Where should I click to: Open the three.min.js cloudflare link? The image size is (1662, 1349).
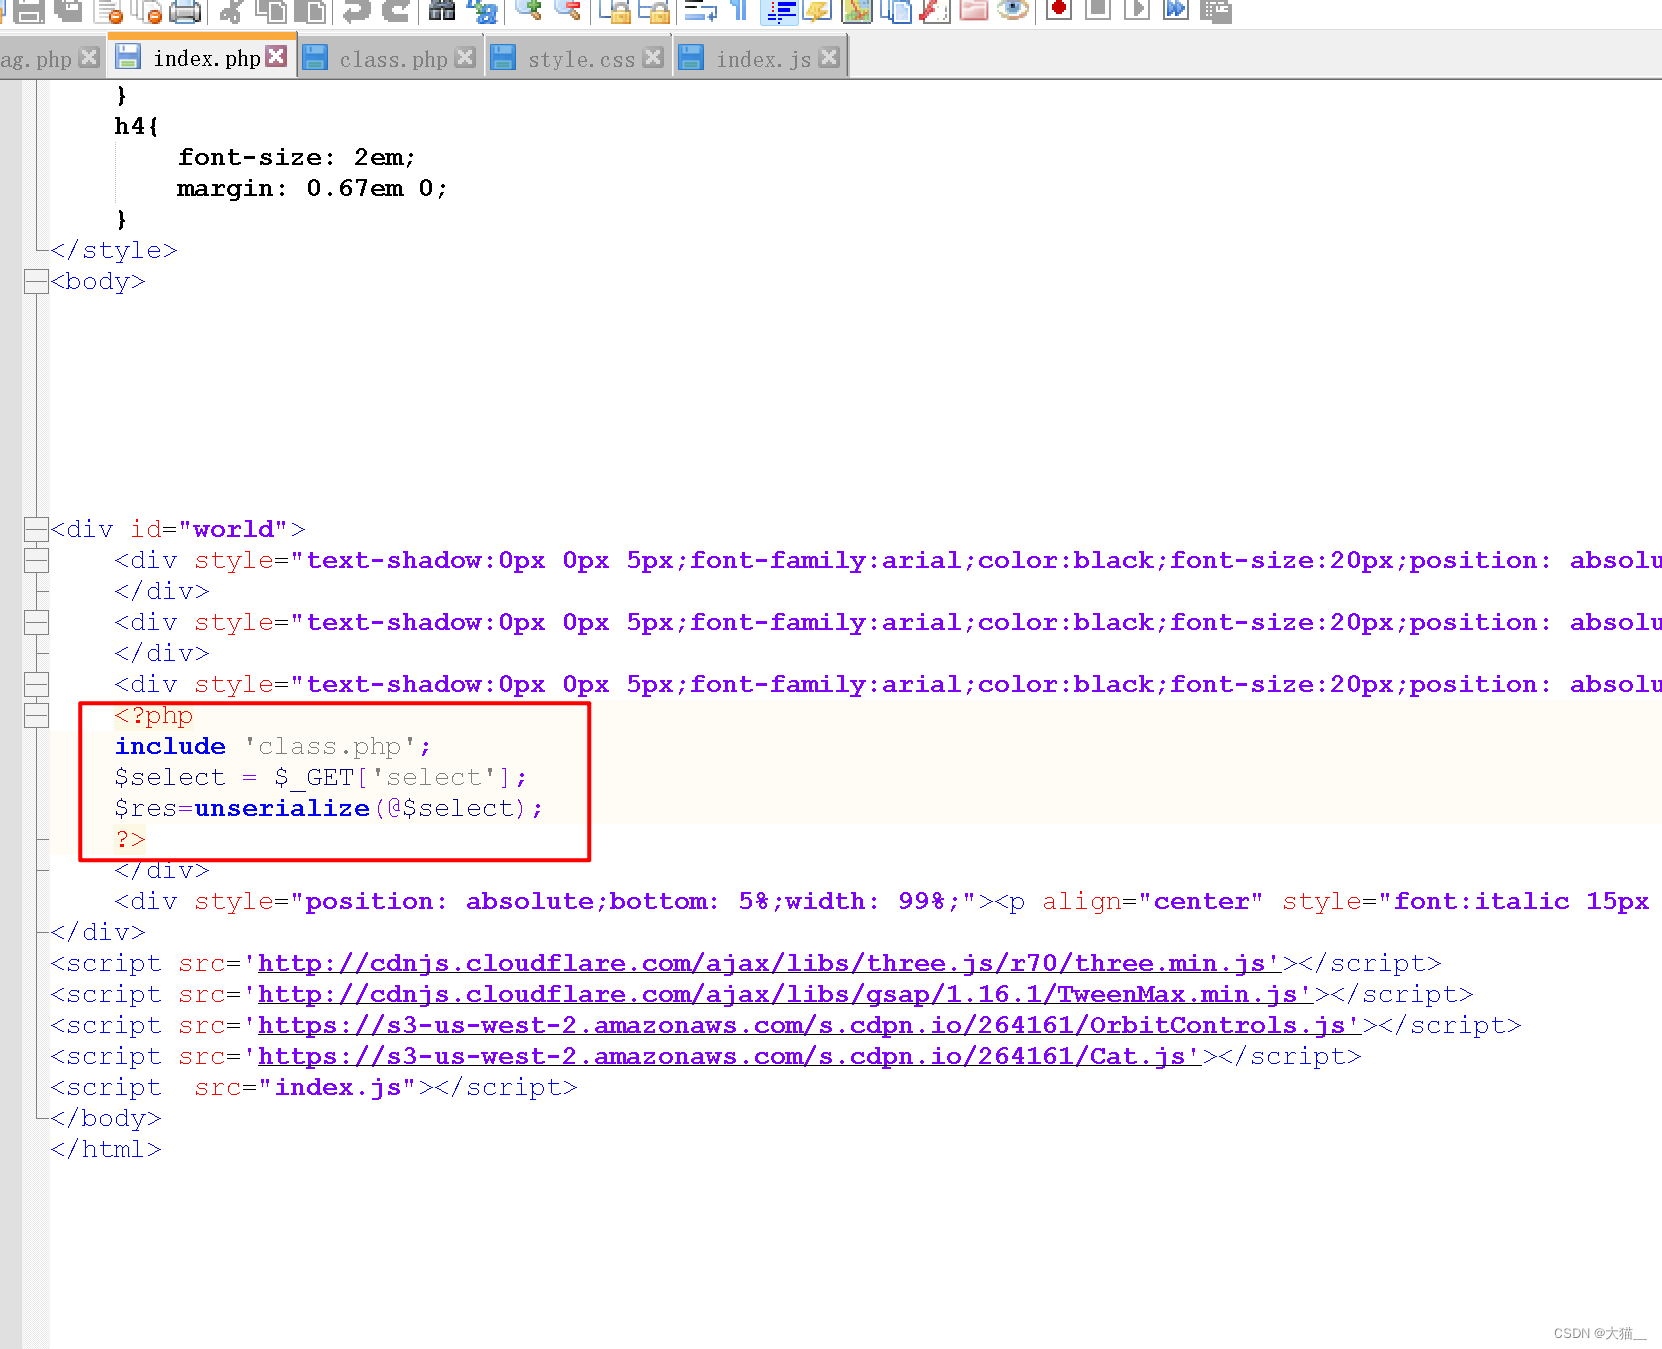click(x=770, y=963)
